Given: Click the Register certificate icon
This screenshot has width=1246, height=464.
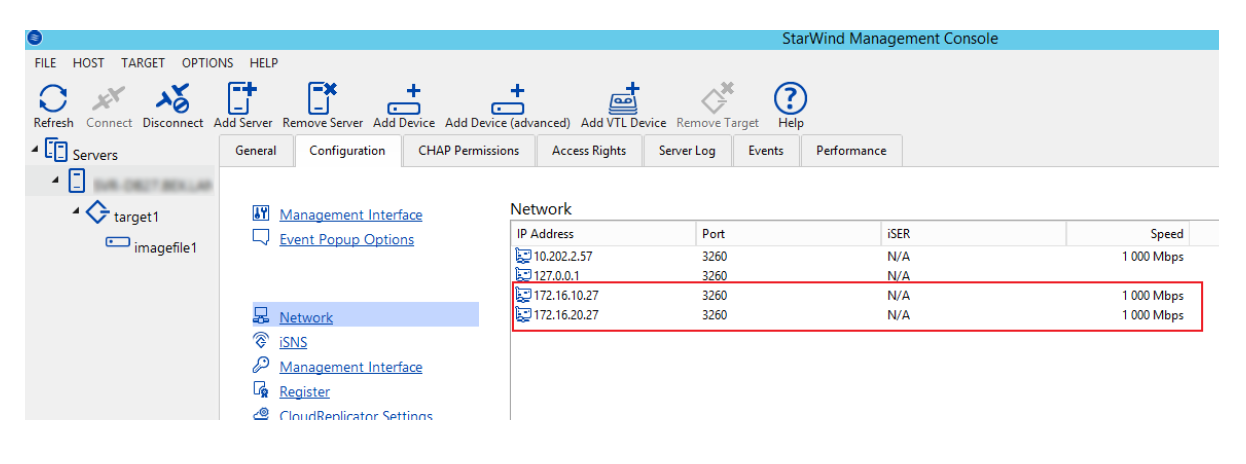Looking at the screenshot, I should 262,391.
